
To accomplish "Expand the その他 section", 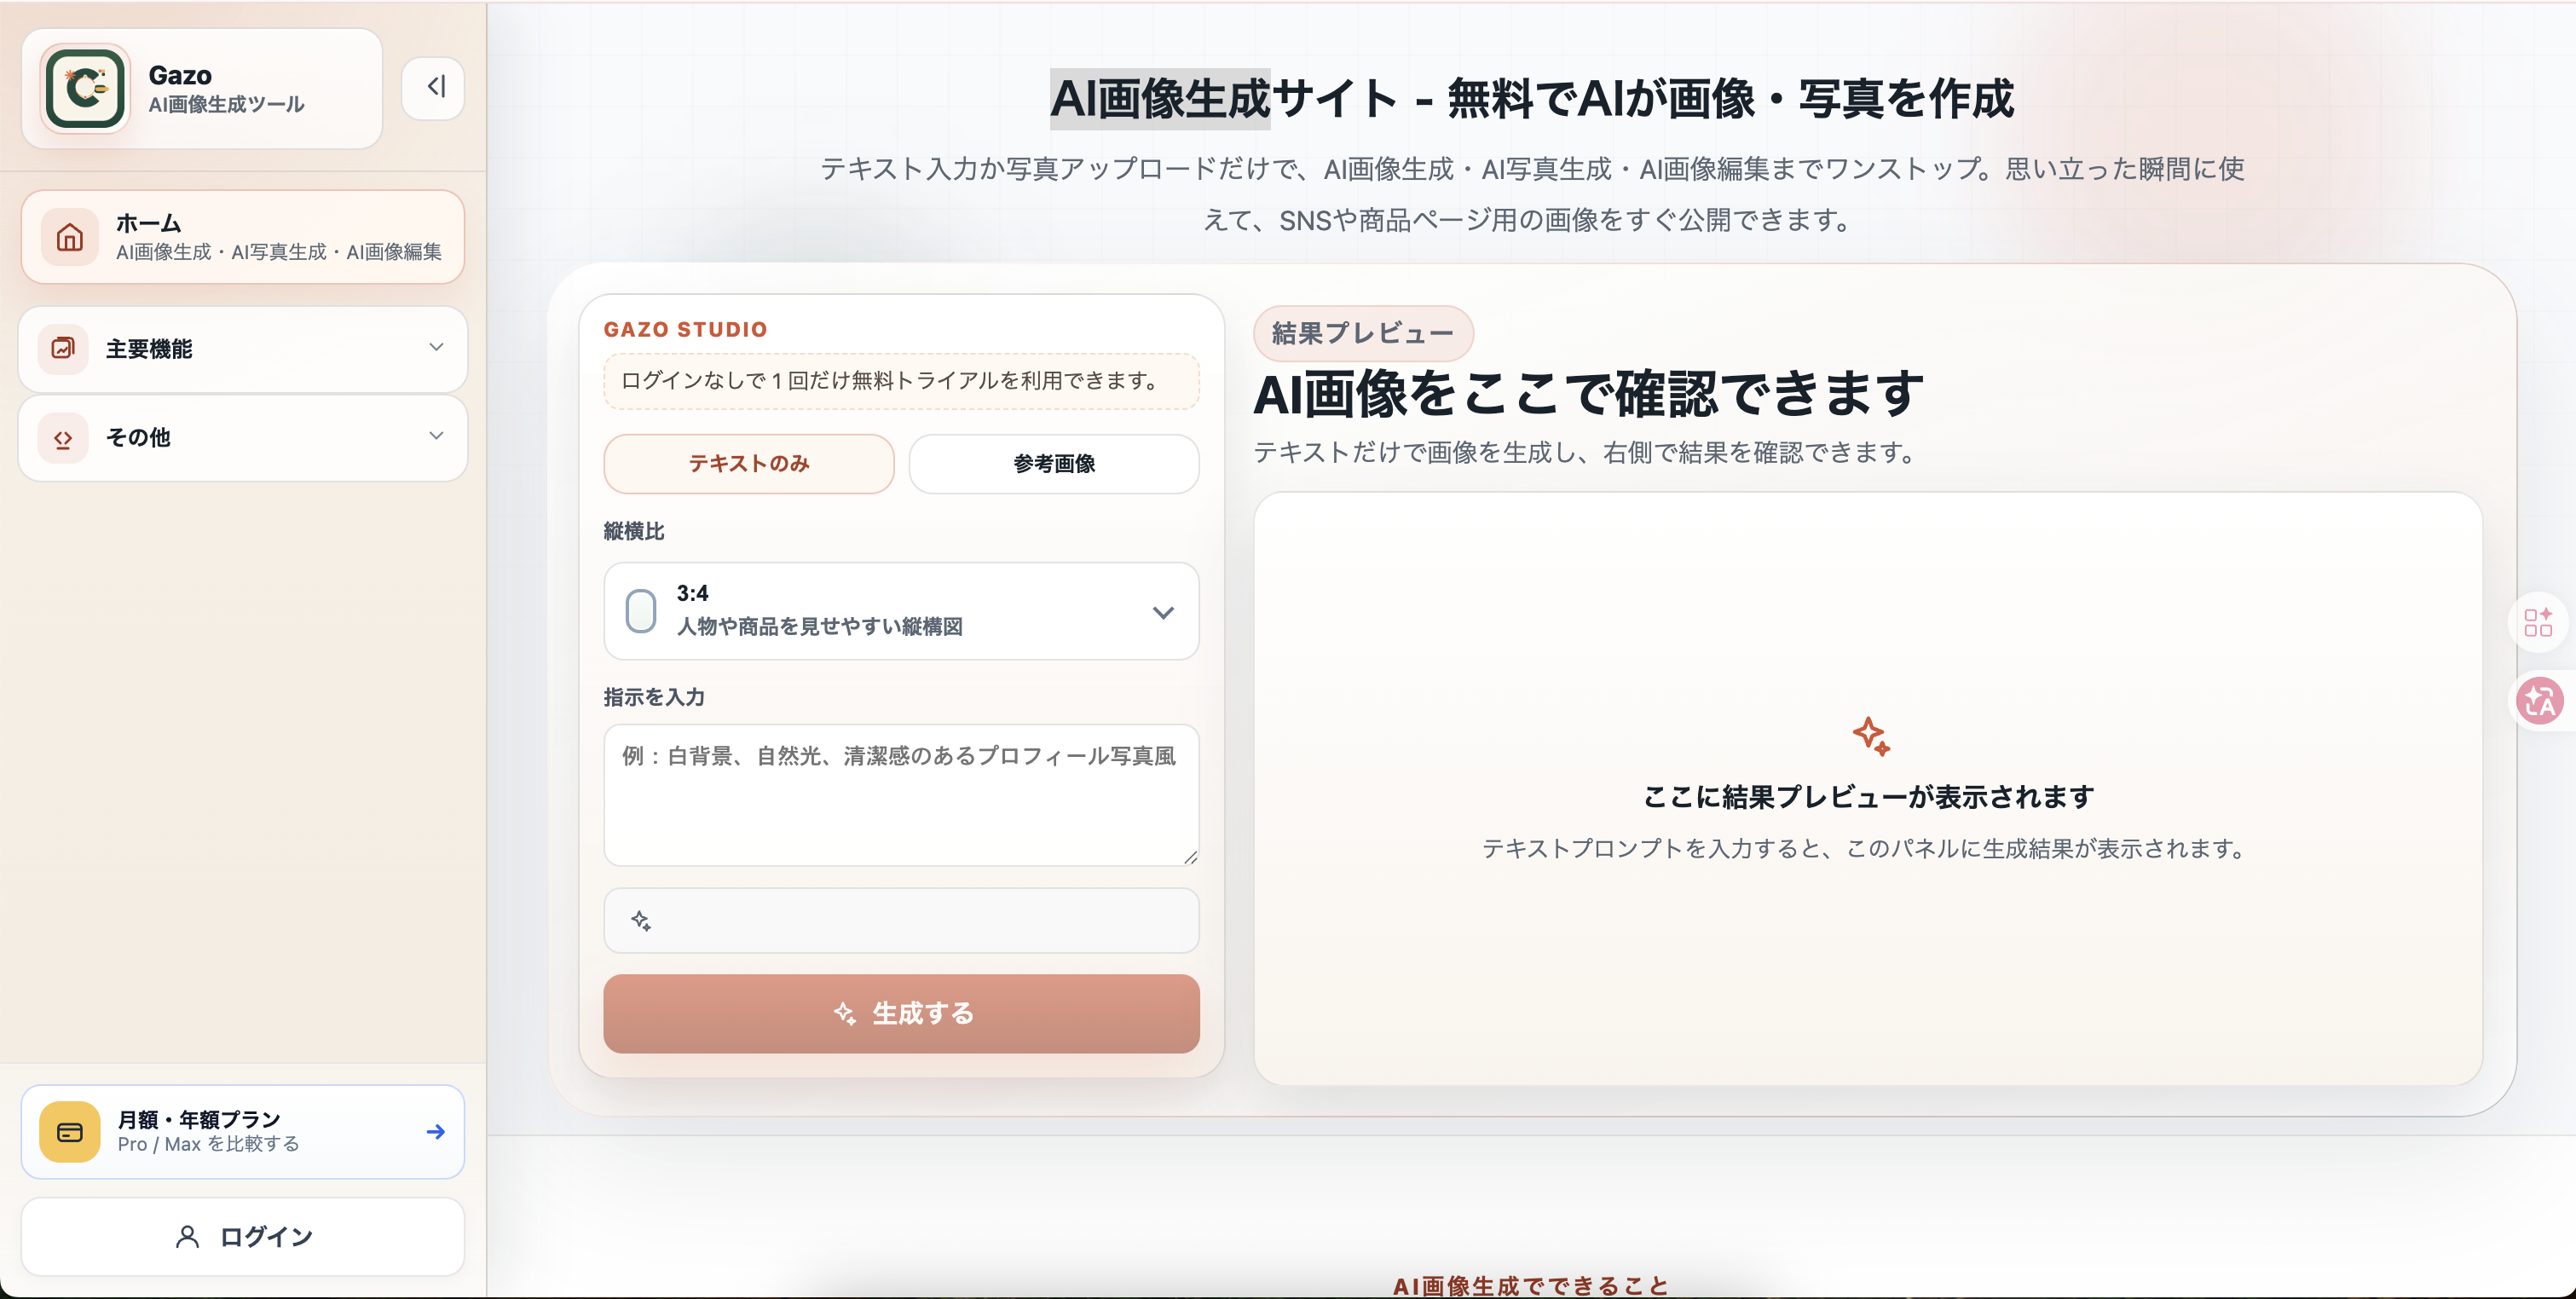I will coord(436,436).
